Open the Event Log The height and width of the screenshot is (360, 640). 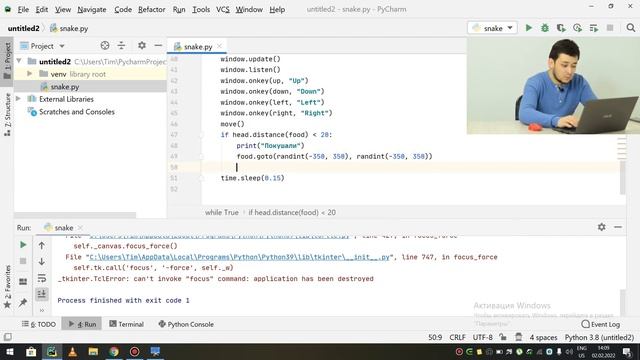600,324
